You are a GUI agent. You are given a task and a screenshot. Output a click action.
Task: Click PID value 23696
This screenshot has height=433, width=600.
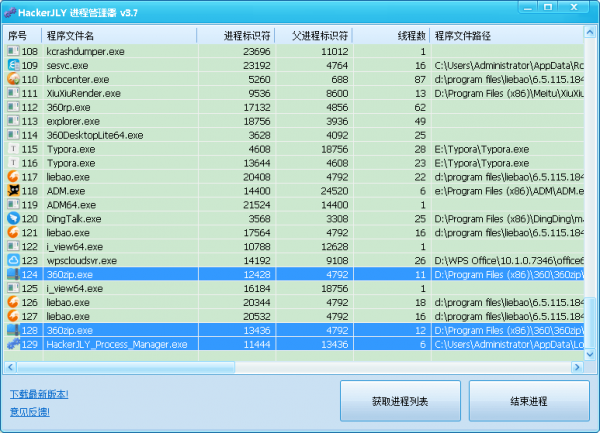pos(257,51)
